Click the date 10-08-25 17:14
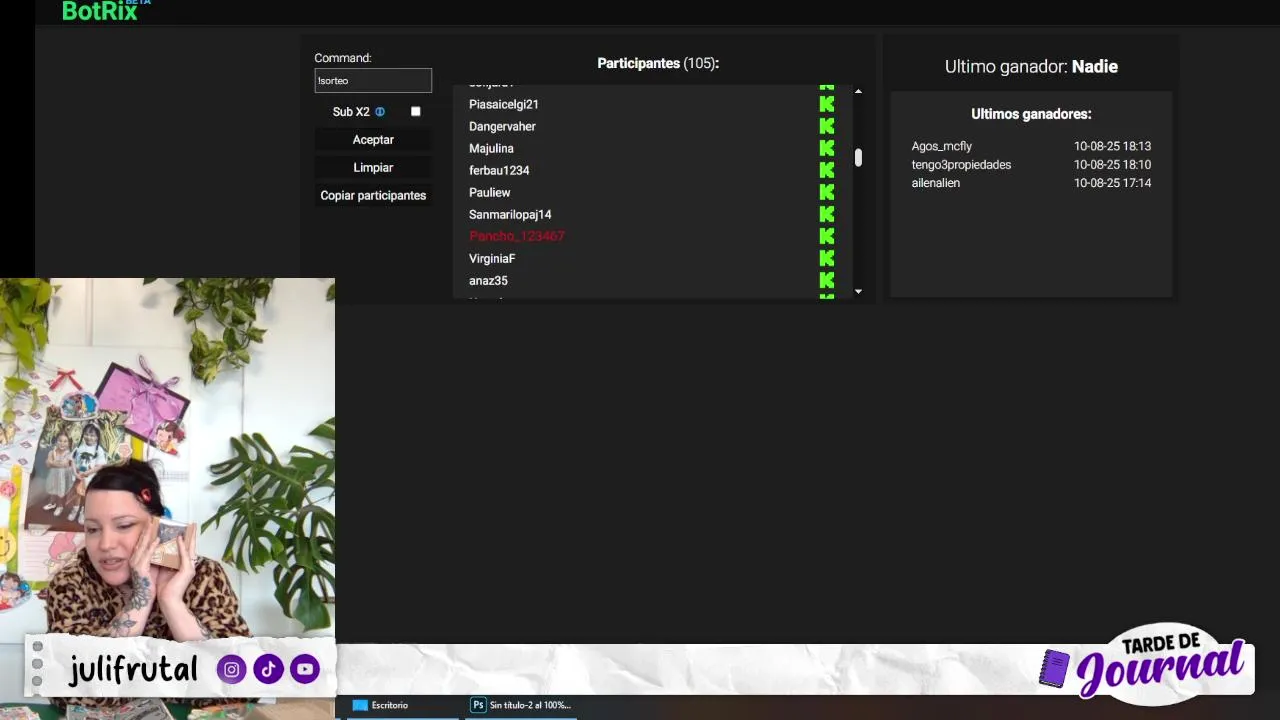 pos(1112,183)
